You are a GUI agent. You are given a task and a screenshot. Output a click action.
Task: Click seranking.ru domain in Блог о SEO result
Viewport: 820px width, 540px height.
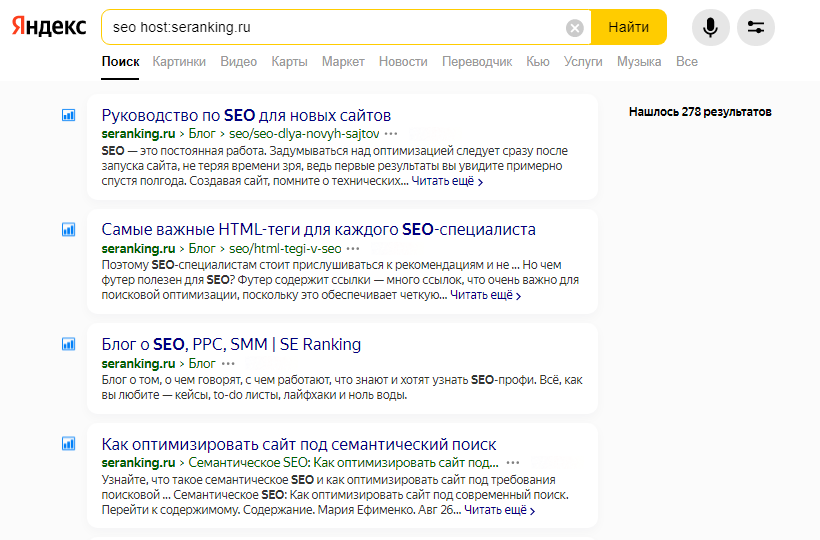coord(138,363)
